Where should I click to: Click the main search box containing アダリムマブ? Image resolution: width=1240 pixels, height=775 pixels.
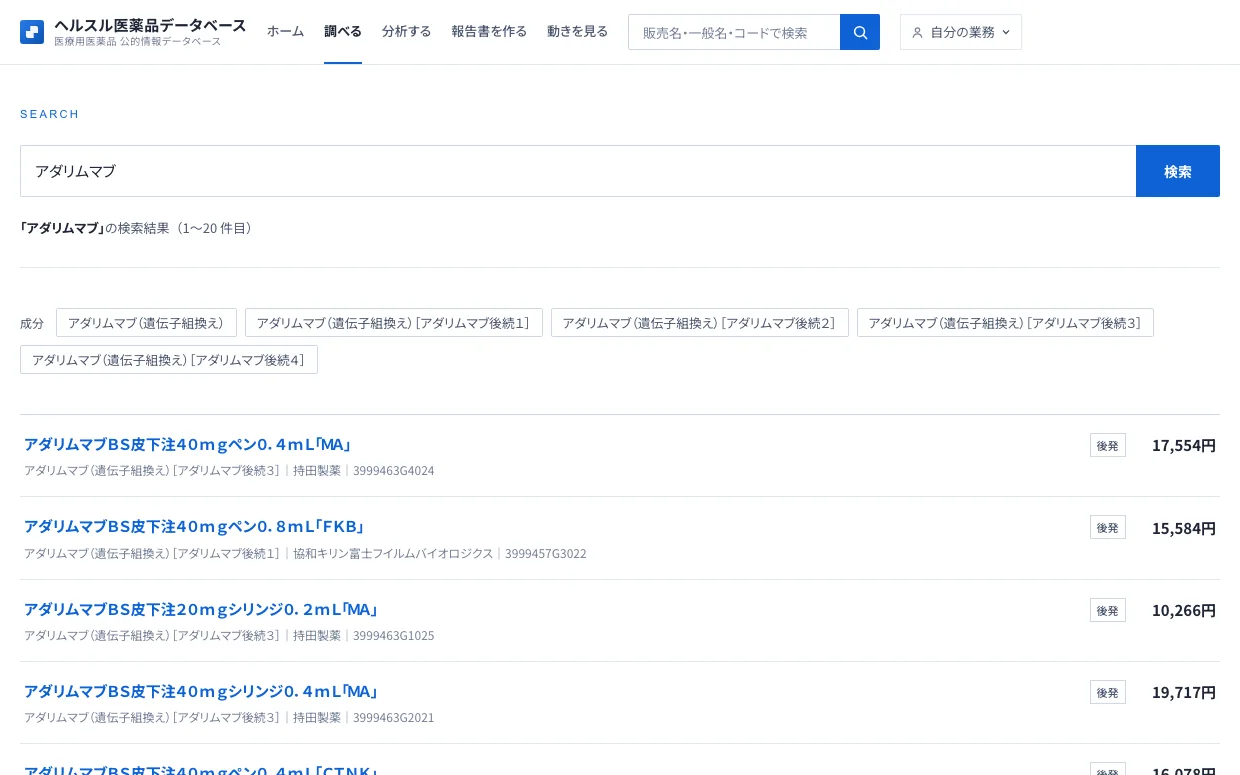(x=578, y=171)
